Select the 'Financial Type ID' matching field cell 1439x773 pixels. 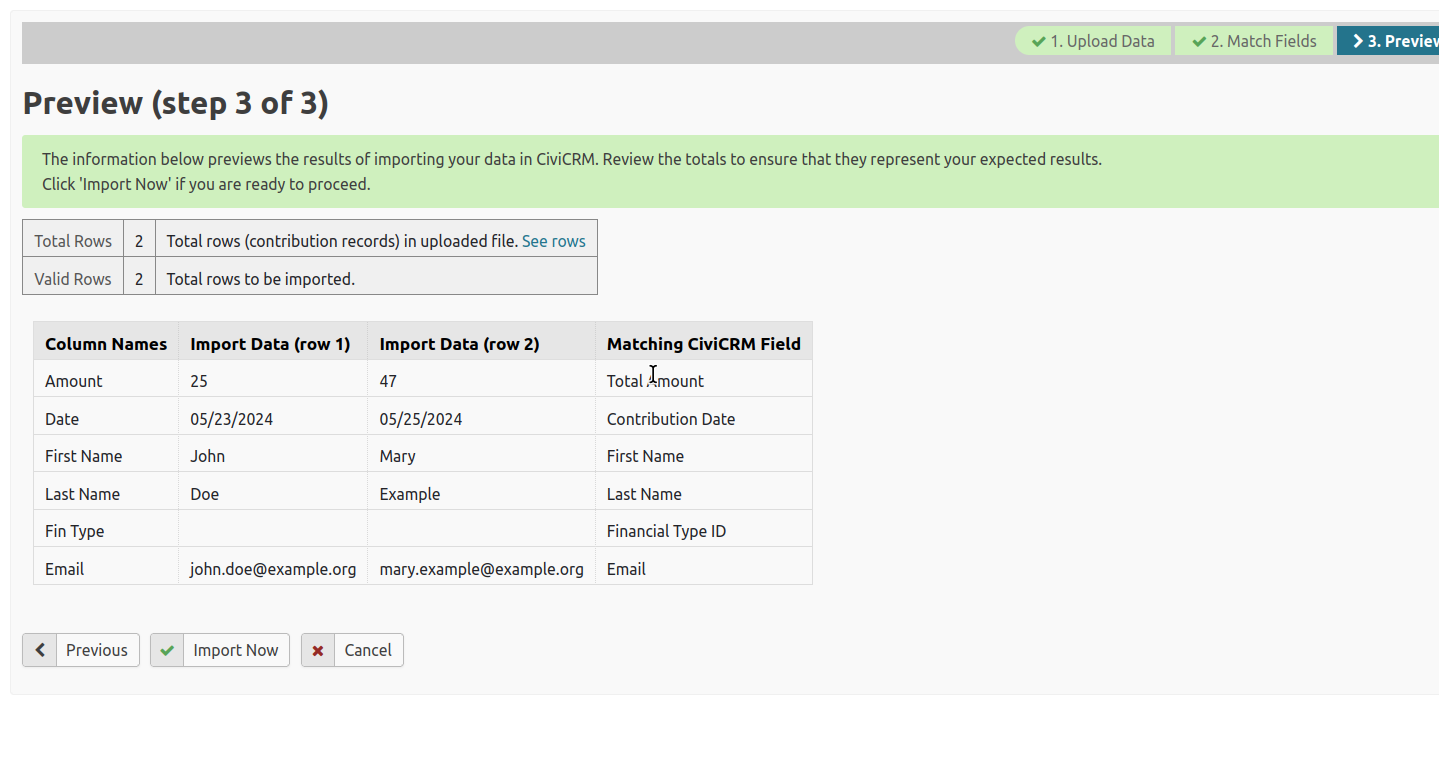(666, 531)
